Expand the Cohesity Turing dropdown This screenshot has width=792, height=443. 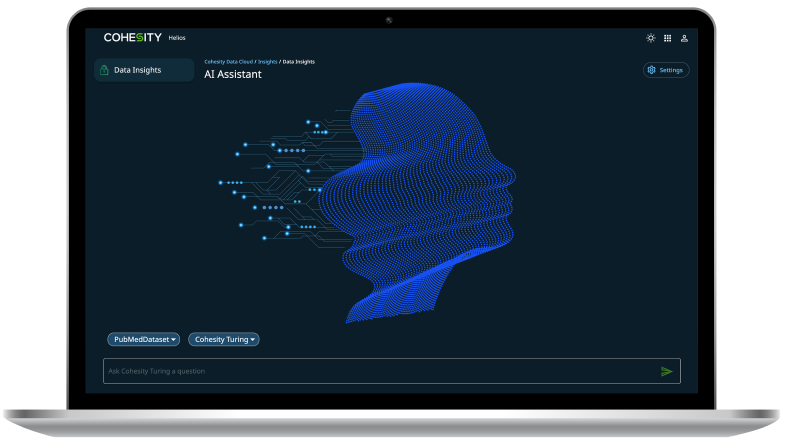coord(224,339)
